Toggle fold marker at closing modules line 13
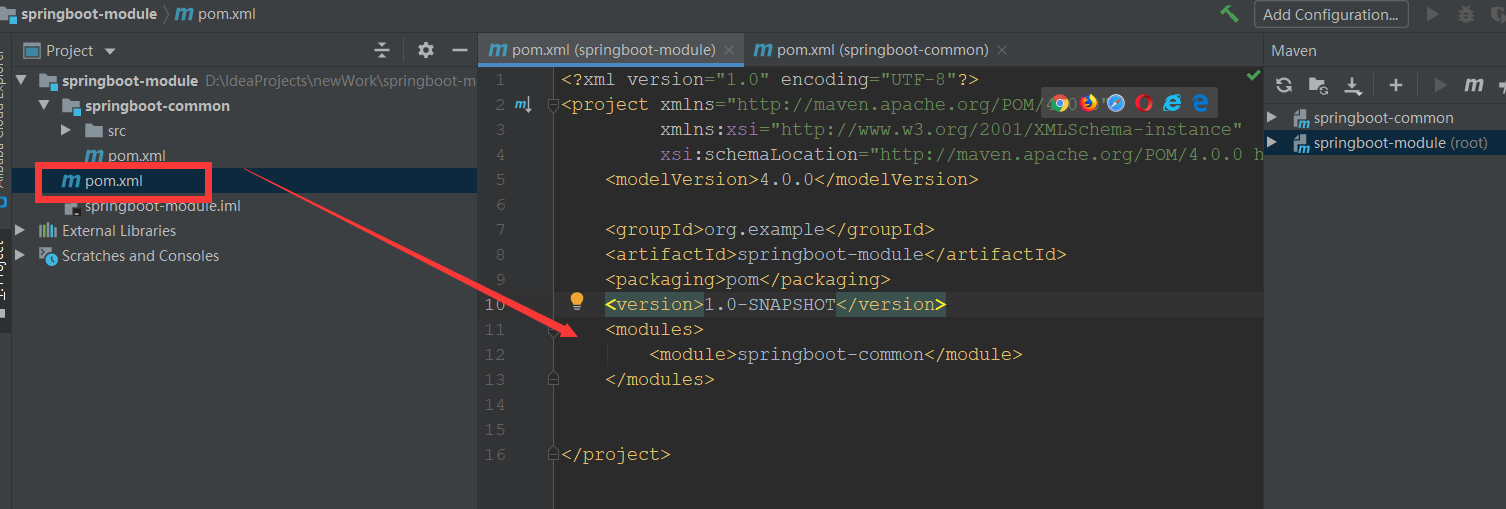This screenshot has height=509, width=1506. (x=553, y=379)
